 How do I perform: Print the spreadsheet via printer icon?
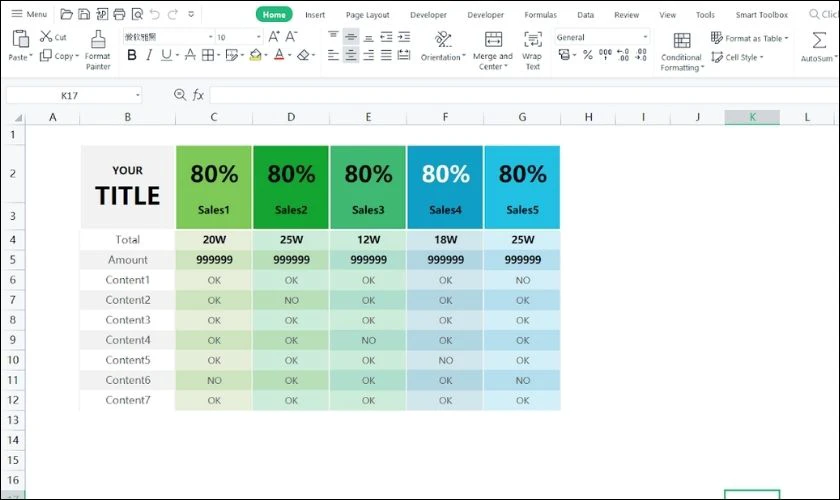pyautogui.click(x=119, y=14)
